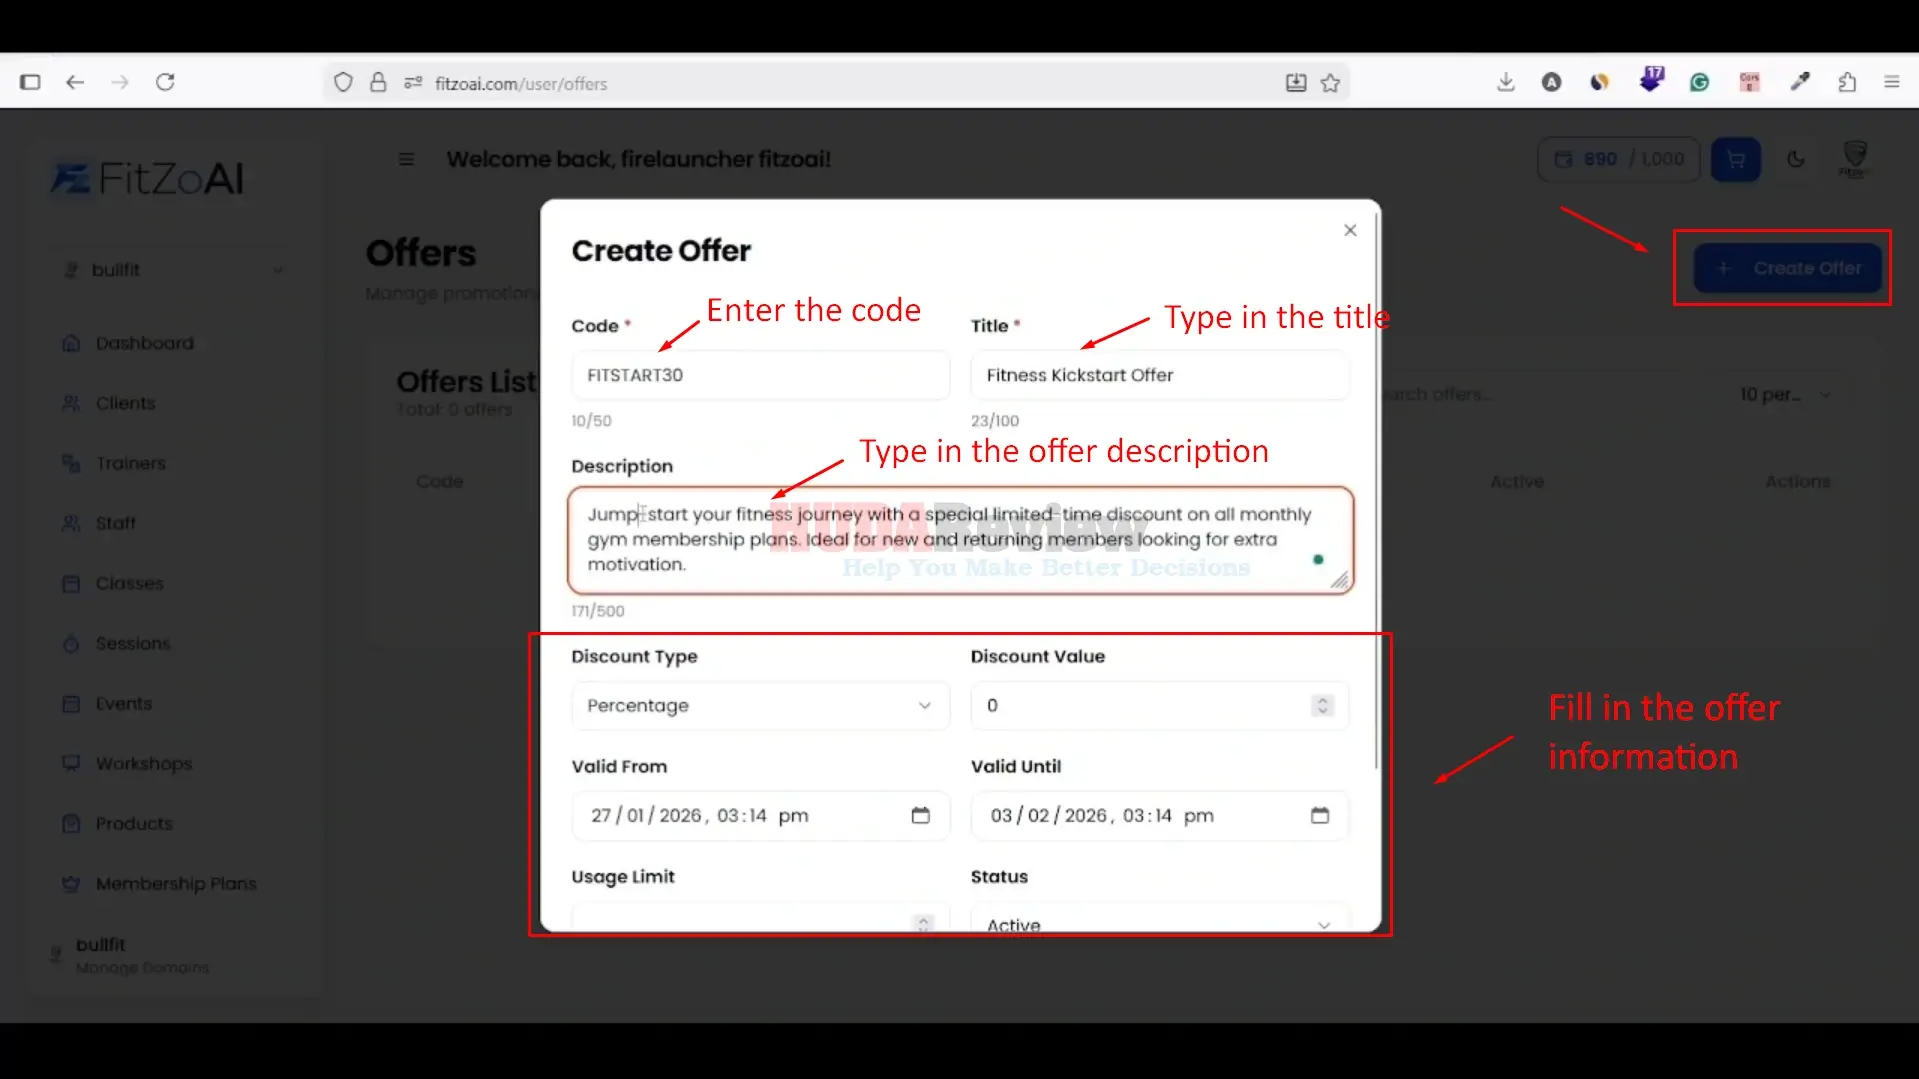This screenshot has width=1919, height=1079.
Task: Open Products in the sidebar
Action: [x=133, y=824]
